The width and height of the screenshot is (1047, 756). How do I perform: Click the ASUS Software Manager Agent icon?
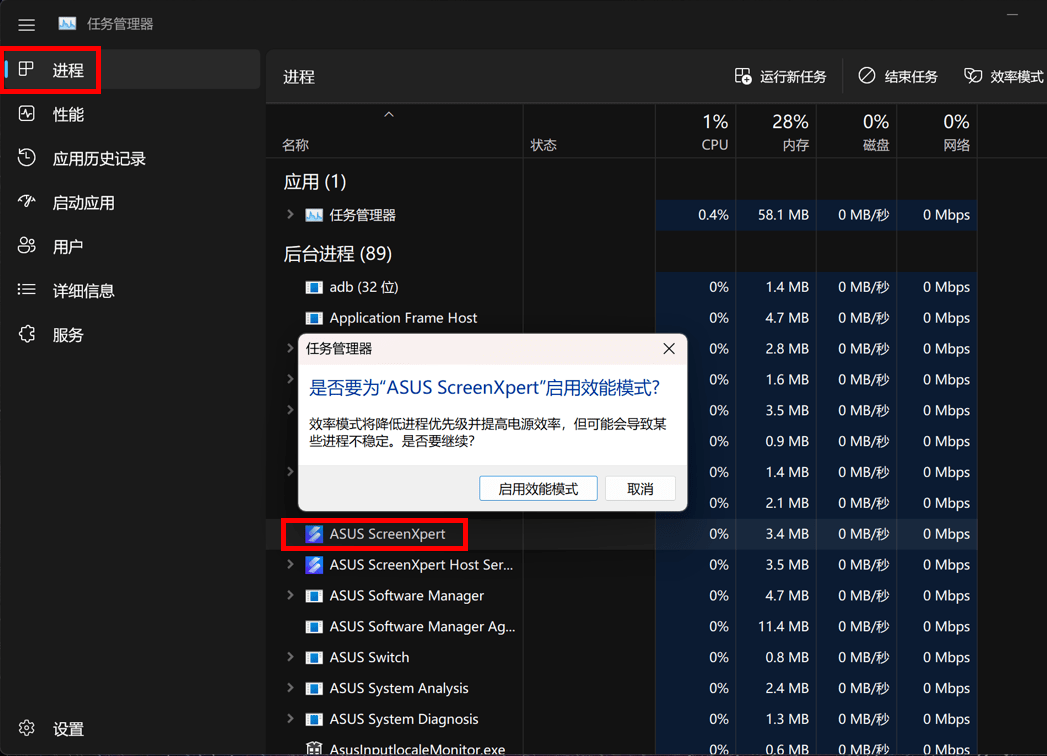point(314,626)
